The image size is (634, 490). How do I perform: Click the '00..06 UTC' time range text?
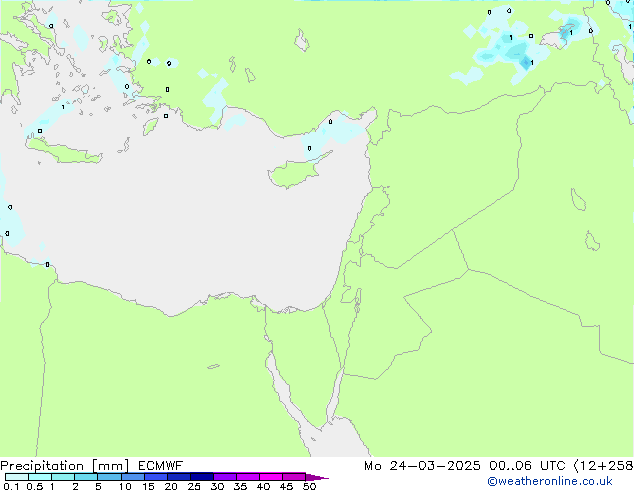point(526,466)
